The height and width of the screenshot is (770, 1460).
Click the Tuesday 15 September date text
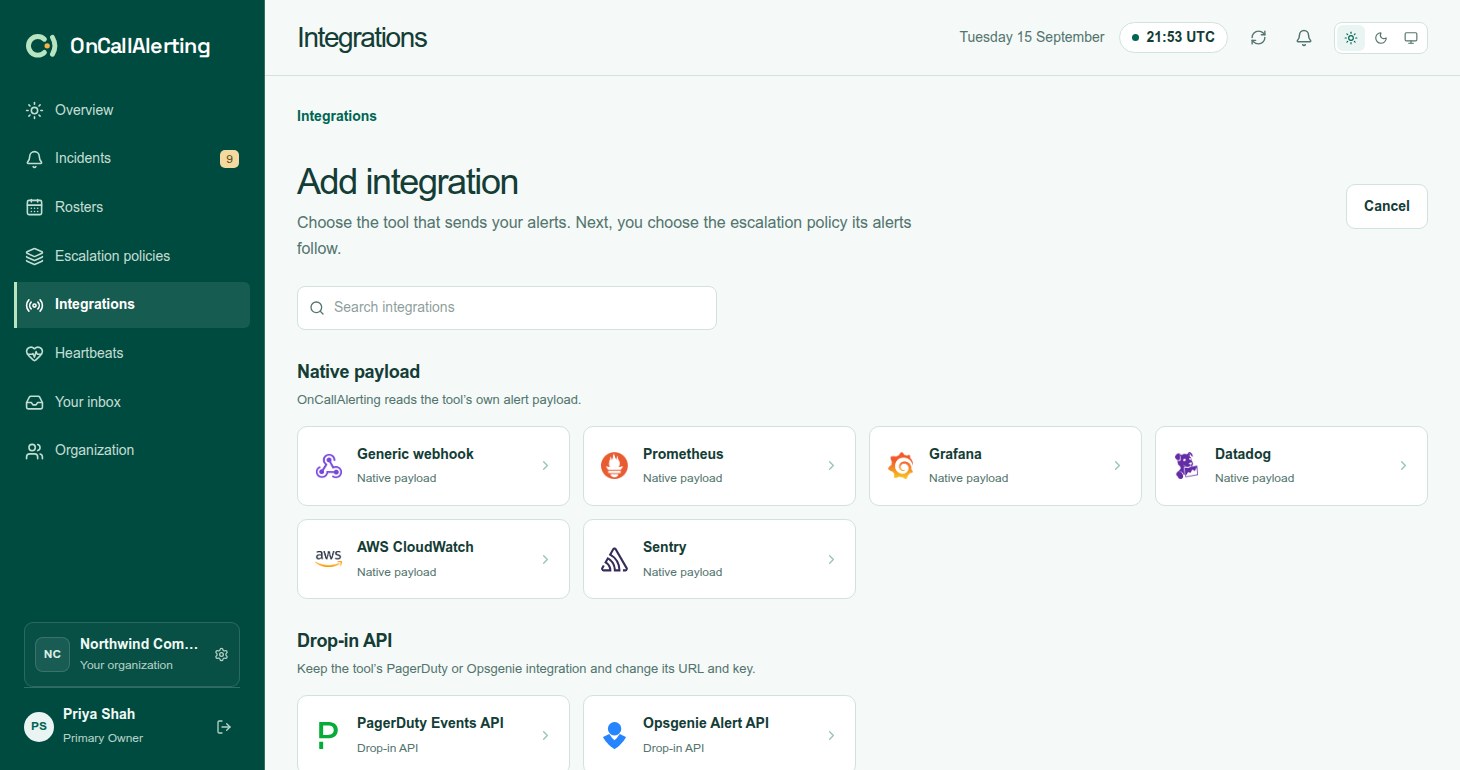pyautogui.click(x=1032, y=38)
